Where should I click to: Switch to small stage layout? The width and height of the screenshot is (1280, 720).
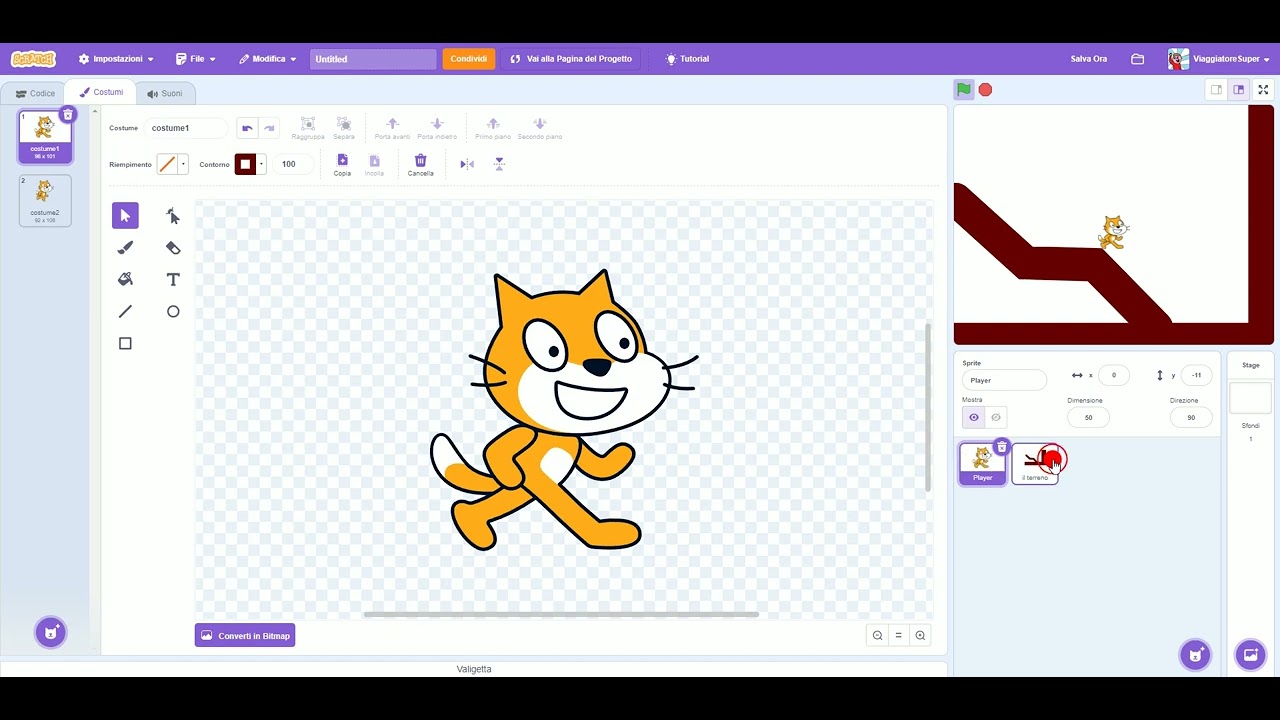(1216, 89)
